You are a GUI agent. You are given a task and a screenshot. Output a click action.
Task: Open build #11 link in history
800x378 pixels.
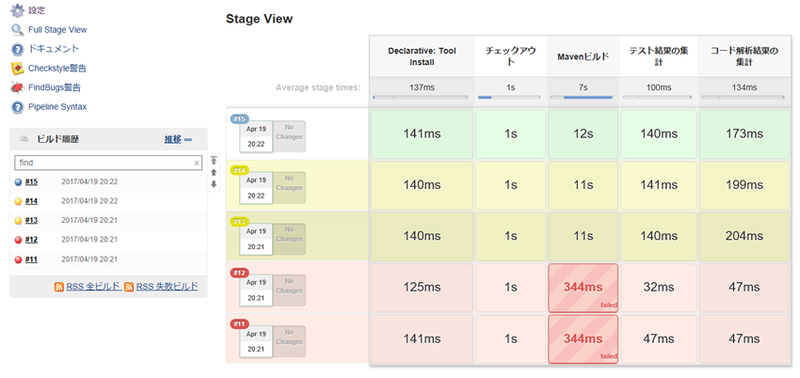31,260
